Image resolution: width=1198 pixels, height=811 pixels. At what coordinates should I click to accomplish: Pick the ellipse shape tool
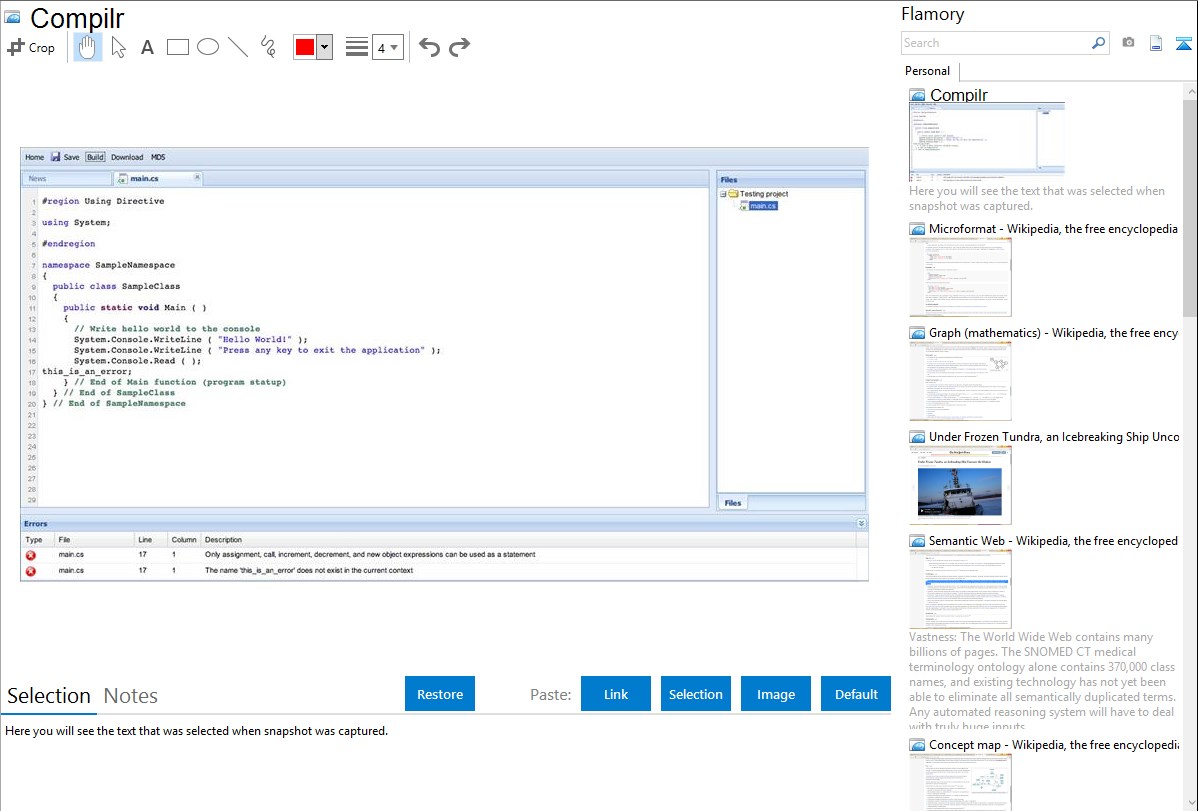(x=208, y=47)
